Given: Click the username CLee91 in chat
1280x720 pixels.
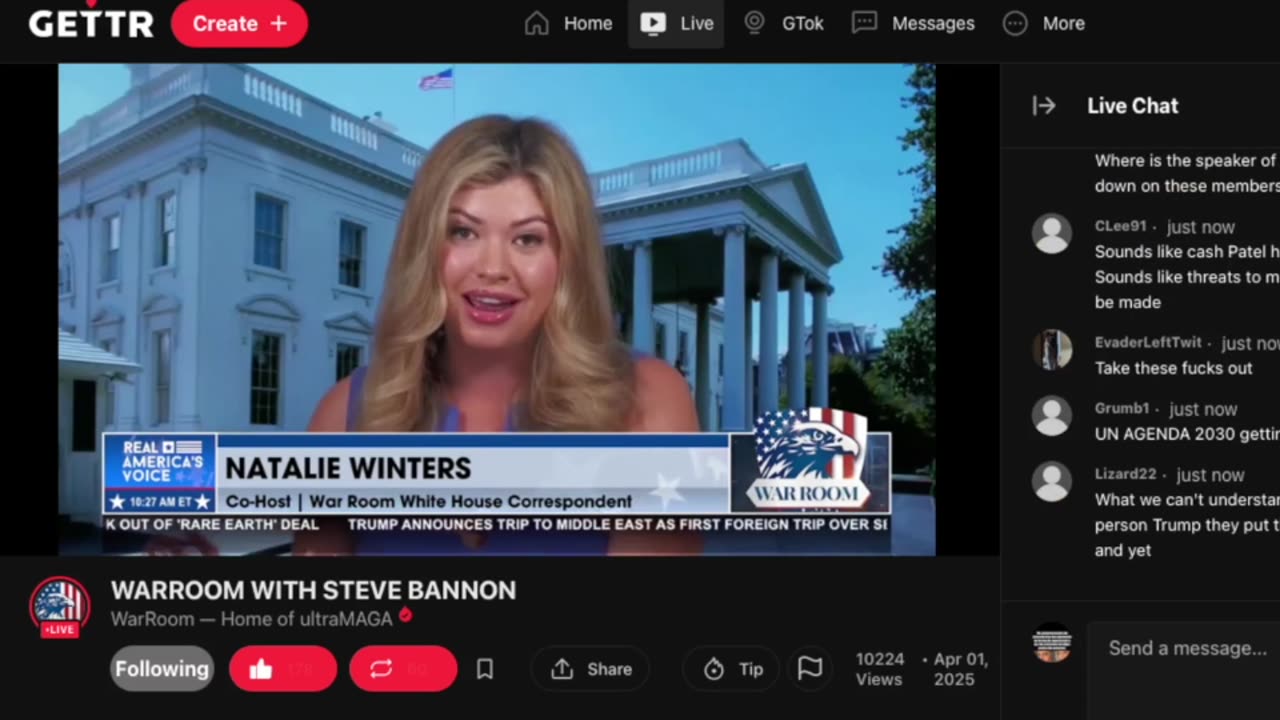Looking at the screenshot, I should coord(1120,226).
